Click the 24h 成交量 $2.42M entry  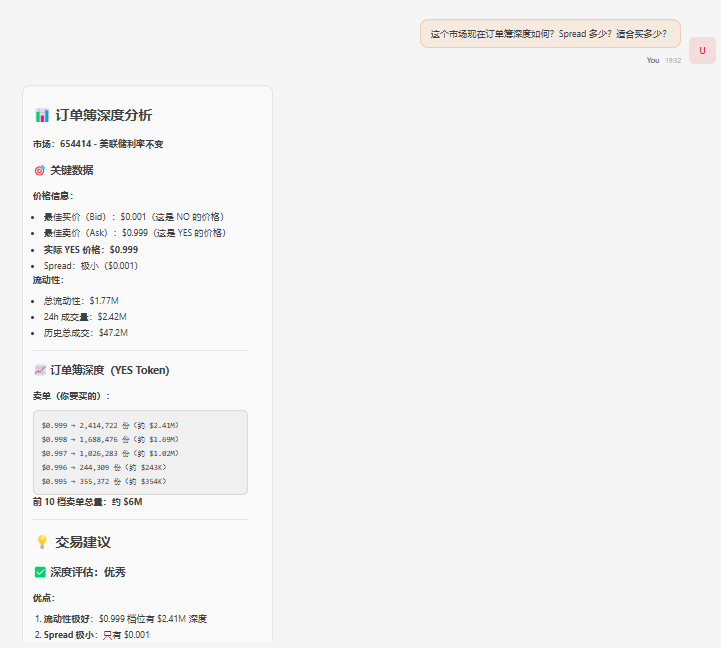tap(82, 316)
